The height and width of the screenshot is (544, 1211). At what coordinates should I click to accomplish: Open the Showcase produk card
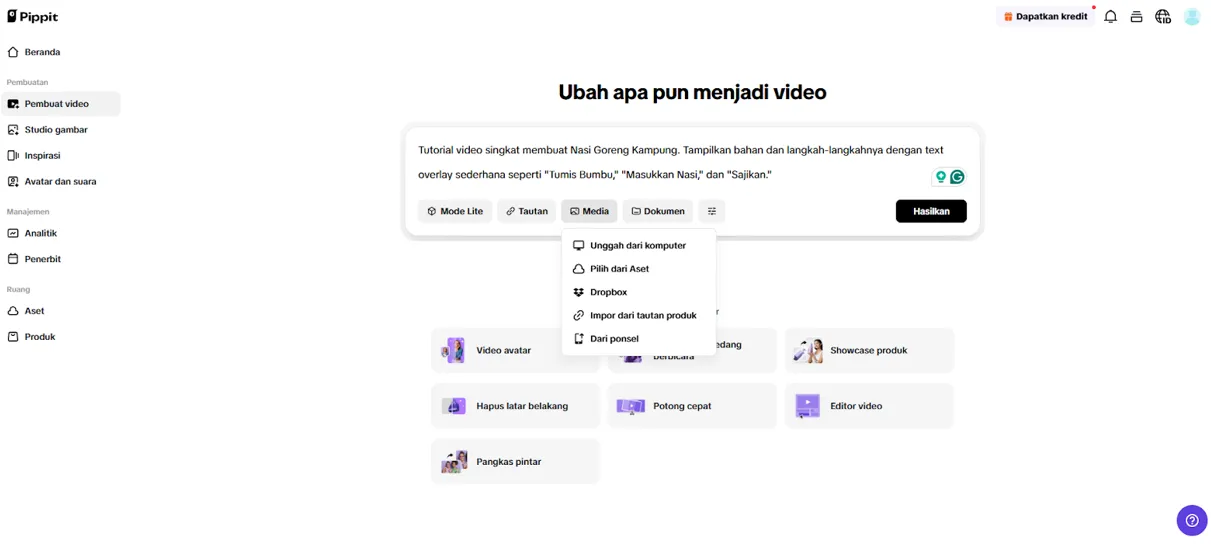coord(869,350)
